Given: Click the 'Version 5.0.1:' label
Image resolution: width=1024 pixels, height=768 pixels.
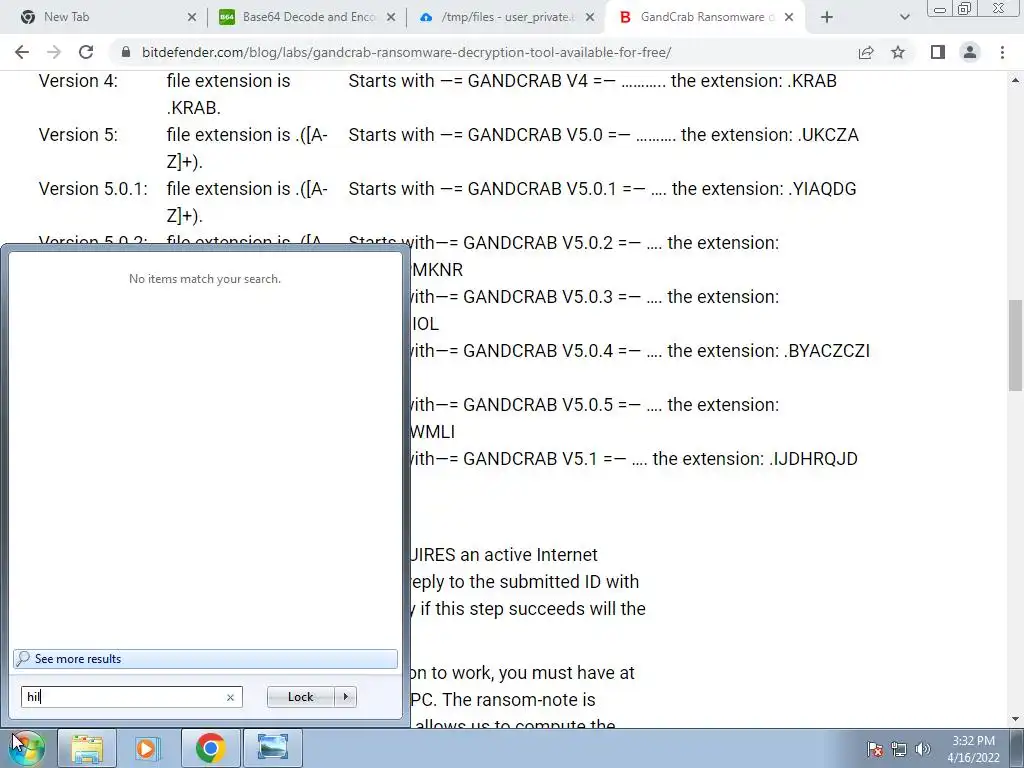Looking at the screenshot, I should pos(93,189).
